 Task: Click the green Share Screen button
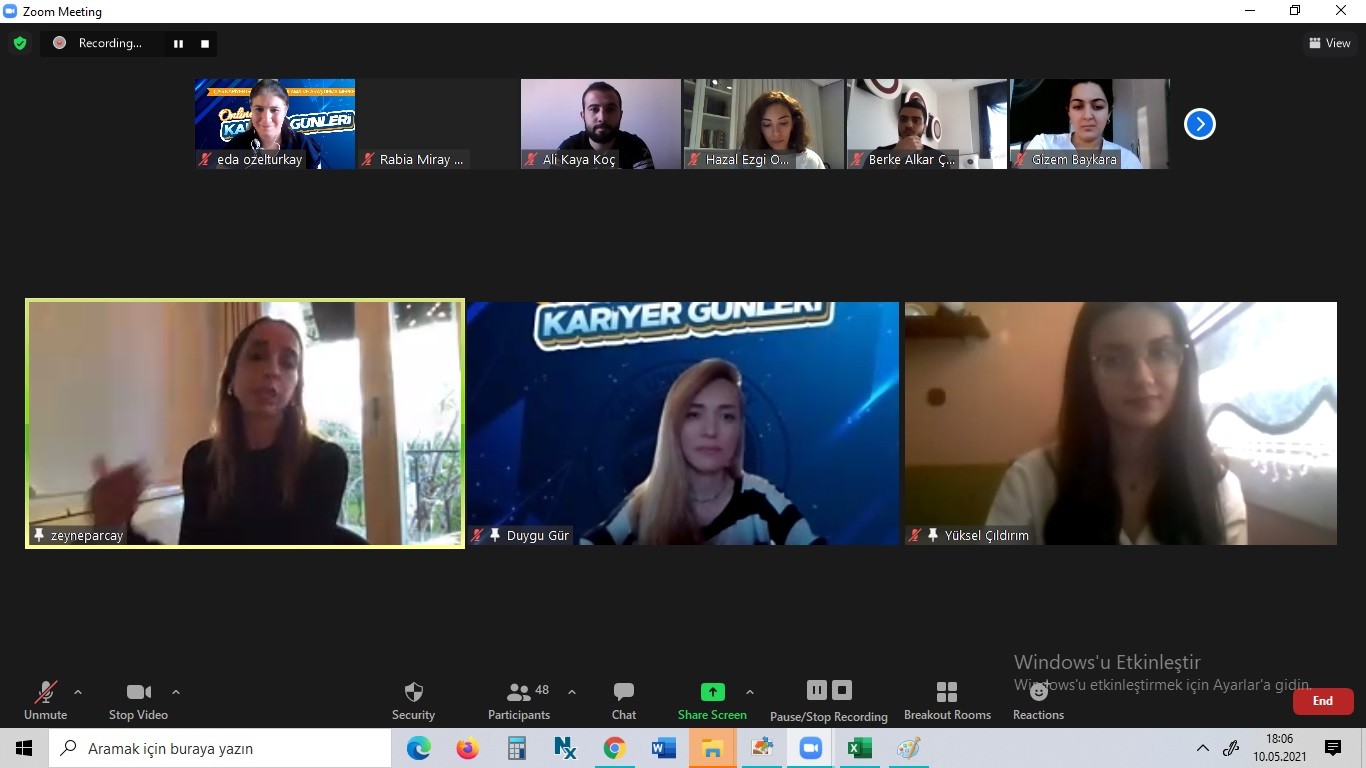pyautogui.click(x=712, y=700)
